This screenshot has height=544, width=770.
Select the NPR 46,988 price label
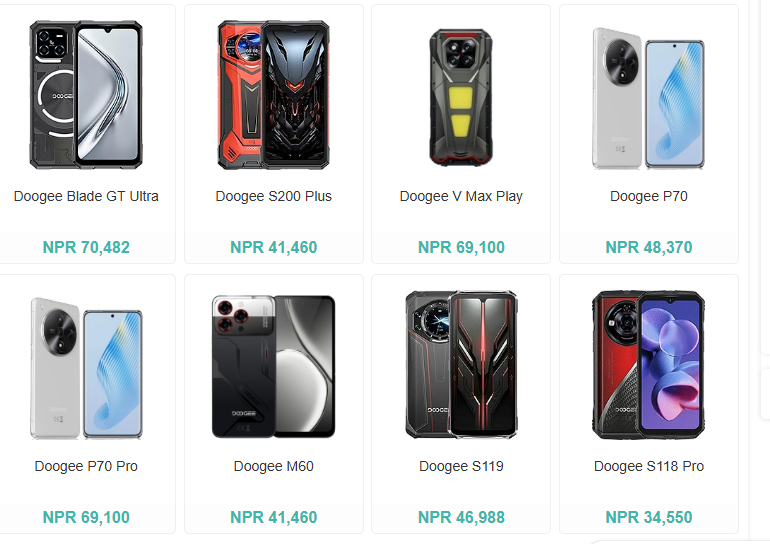(x=461, y=517)
